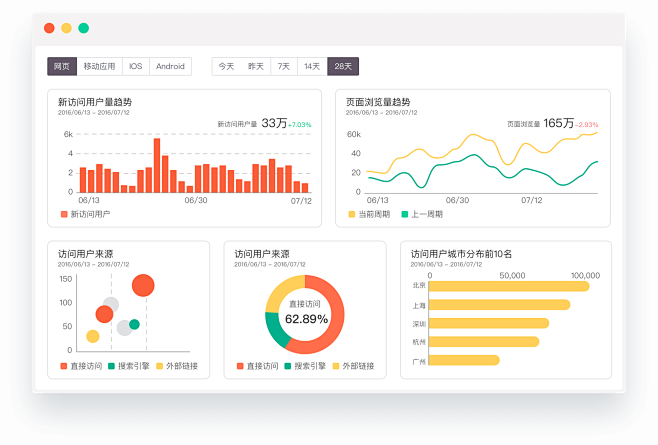Click the 06/30 label on bar chart axis
This screenshot has height=445, width=658.
click(196, 200)
